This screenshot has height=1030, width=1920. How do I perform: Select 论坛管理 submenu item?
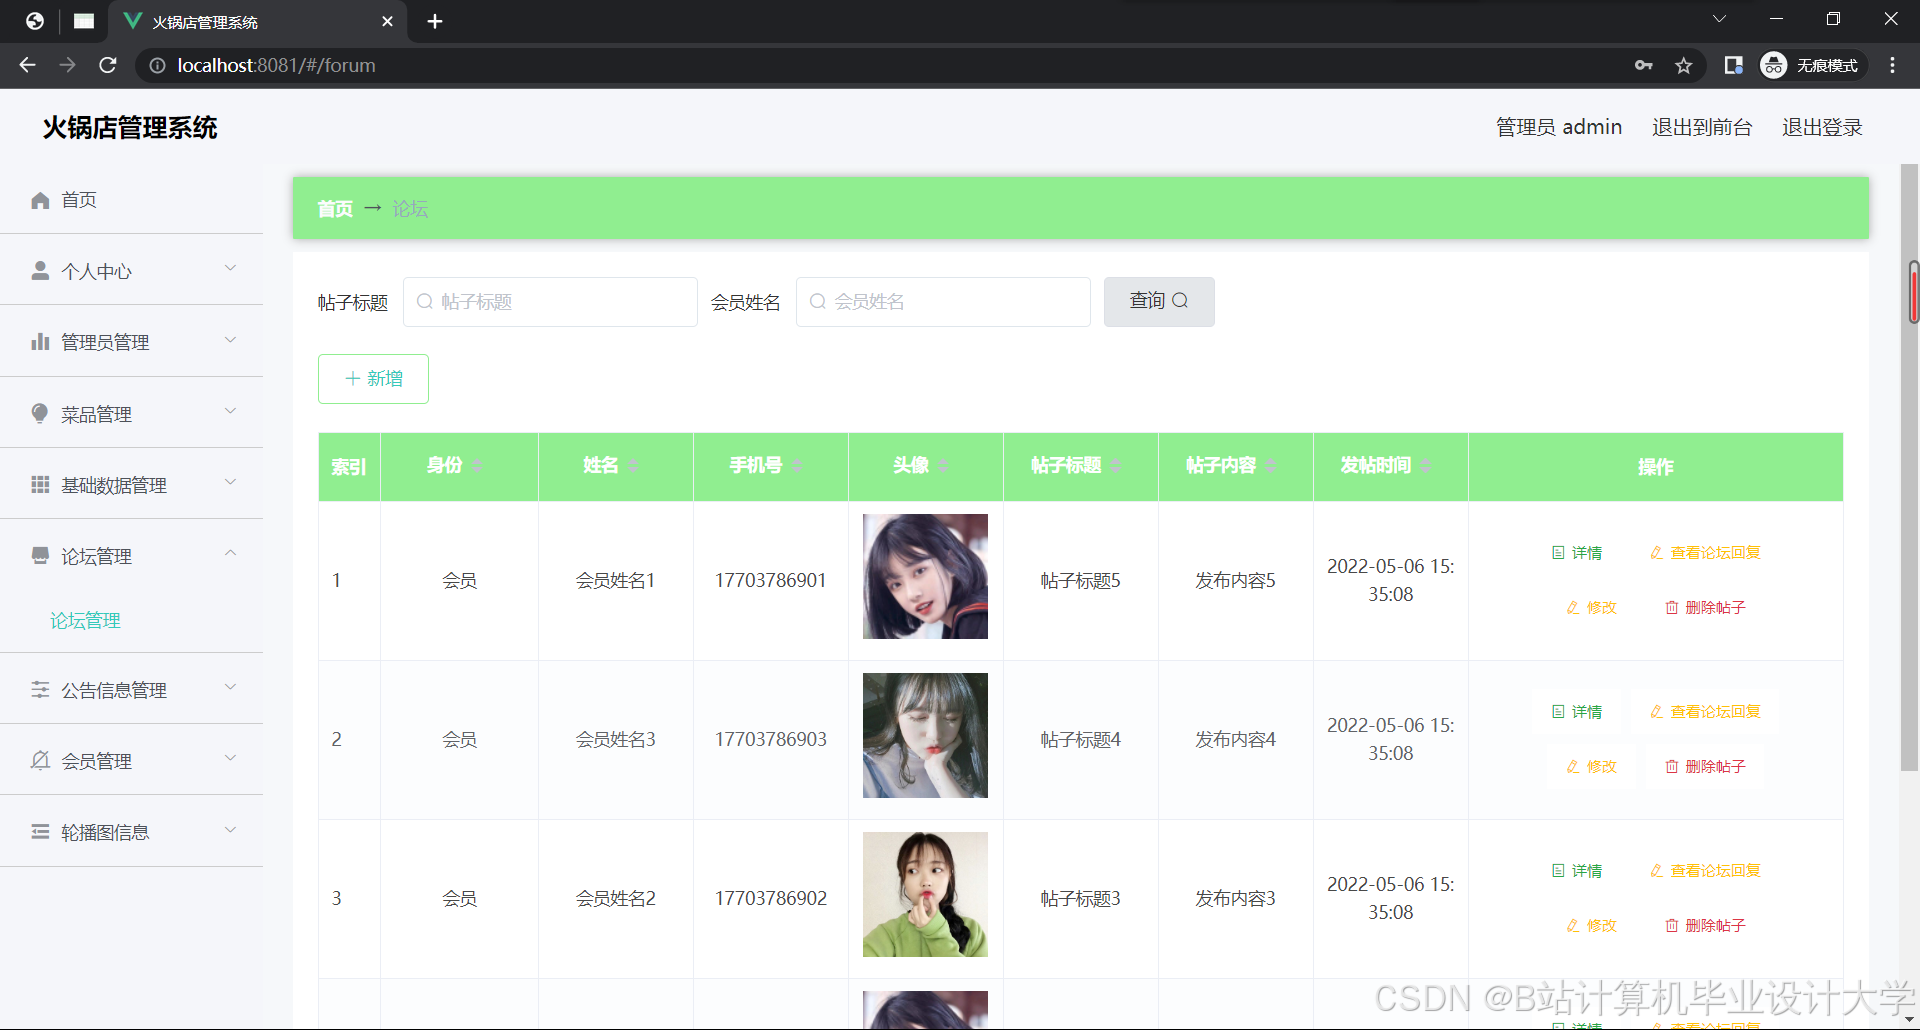point(85,620)
